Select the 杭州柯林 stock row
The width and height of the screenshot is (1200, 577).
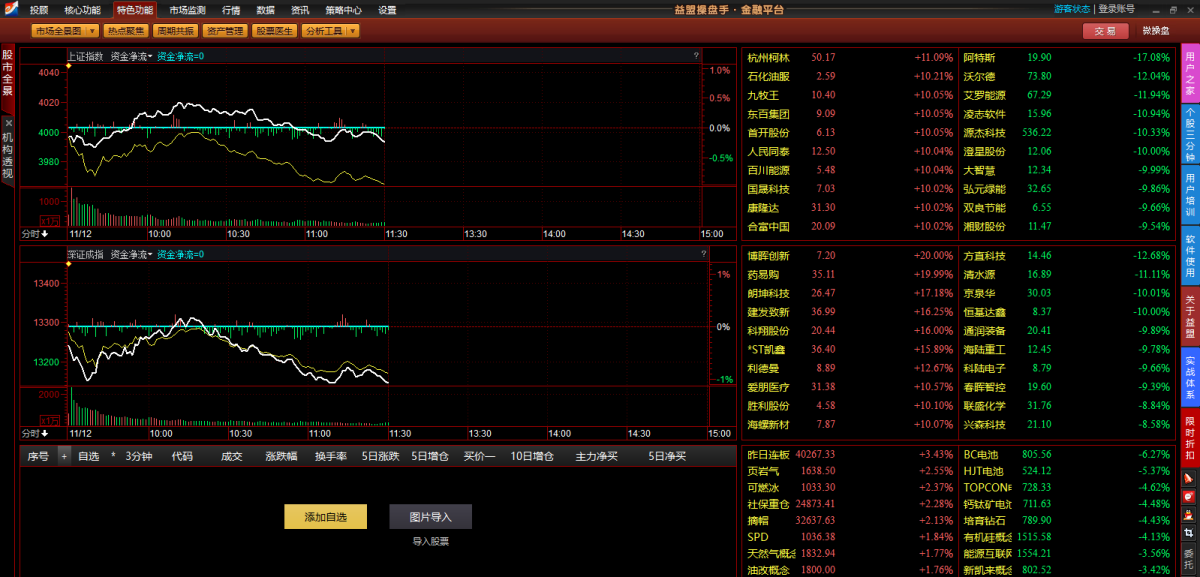768,58
